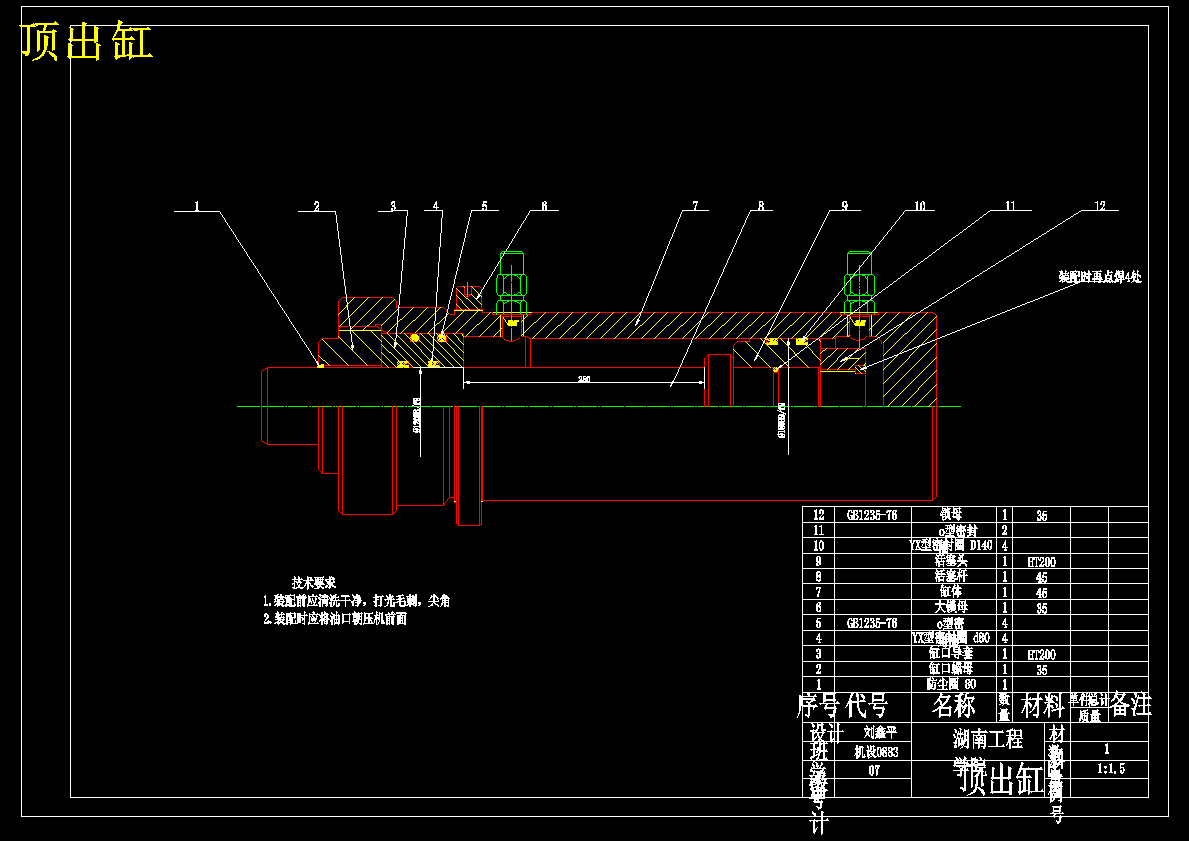Click the 技术要求 heading
1189x841 pixels.
click(x=314, y=583)
